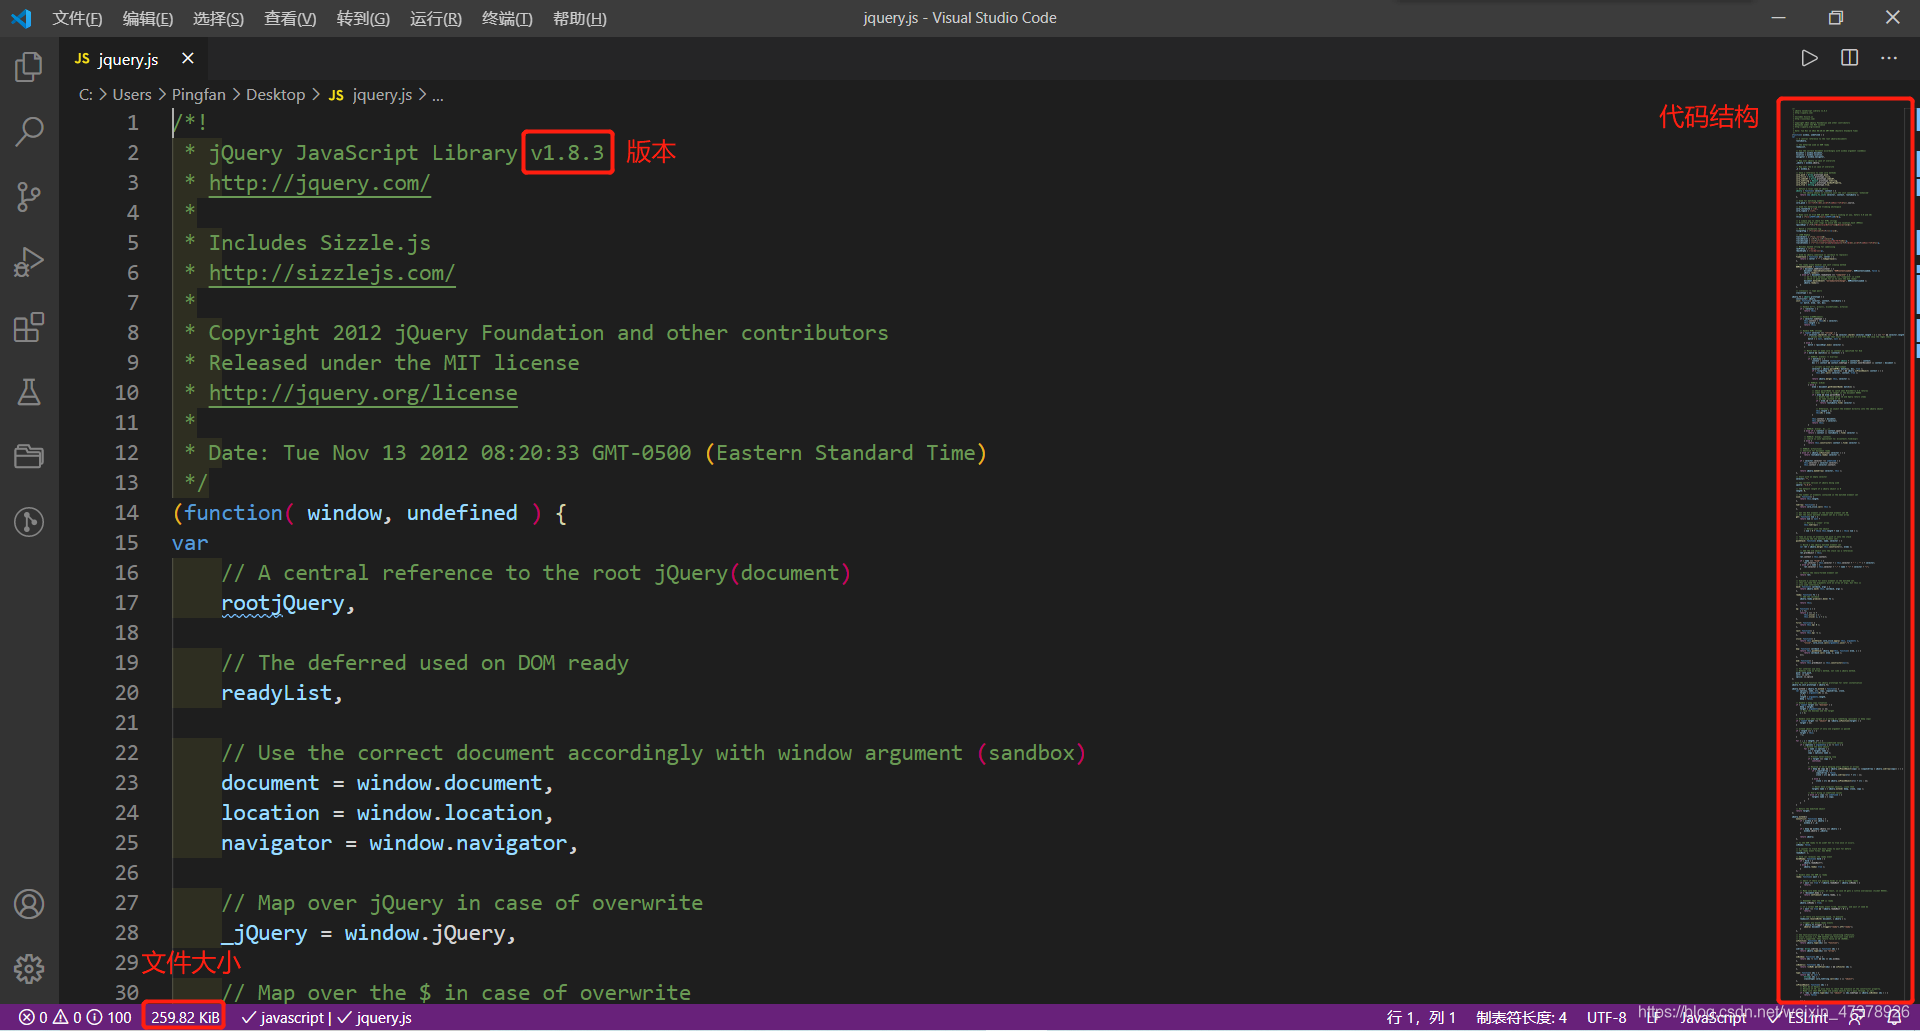The width and height of the screenshot is (1920, 1031).
Task: Click the Copyright 2012 comment line
Action: [x=548, y=333]
